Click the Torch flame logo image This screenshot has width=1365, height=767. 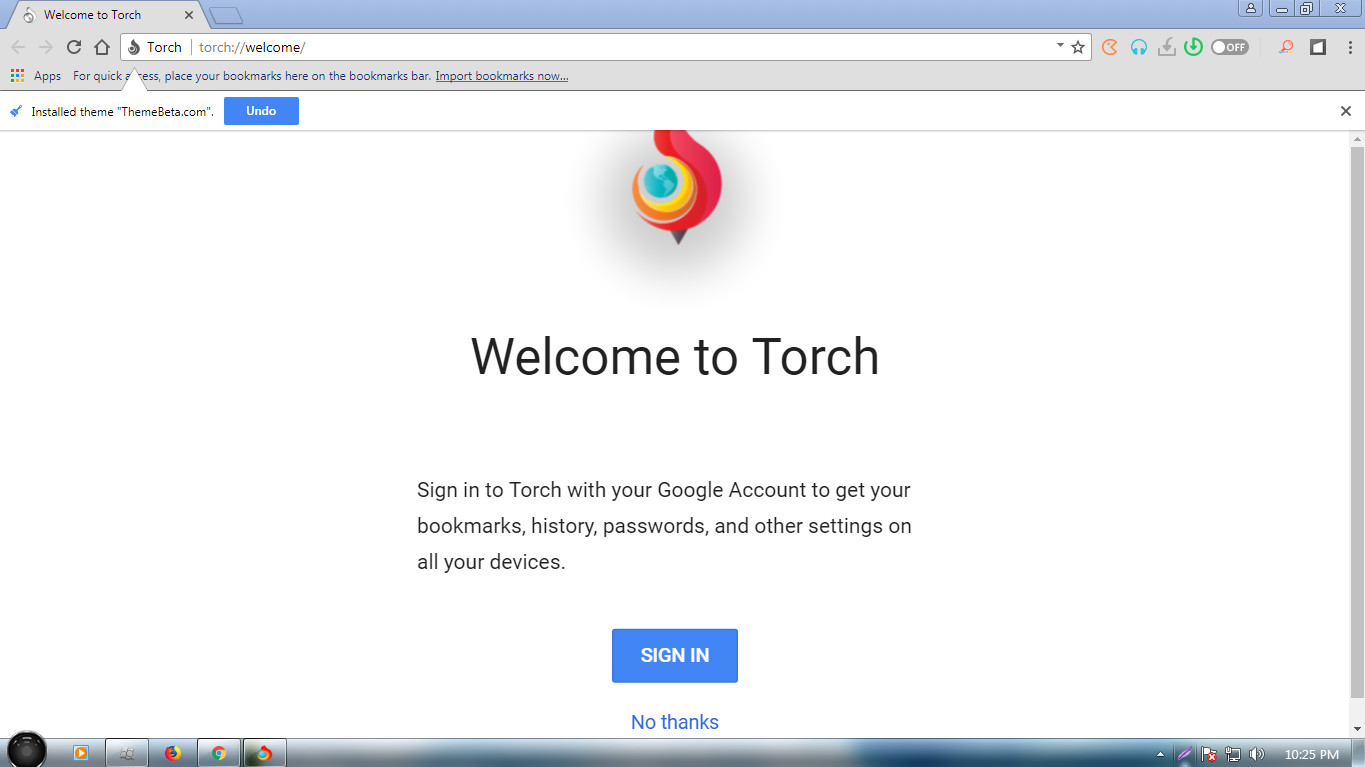pos(676,188)
